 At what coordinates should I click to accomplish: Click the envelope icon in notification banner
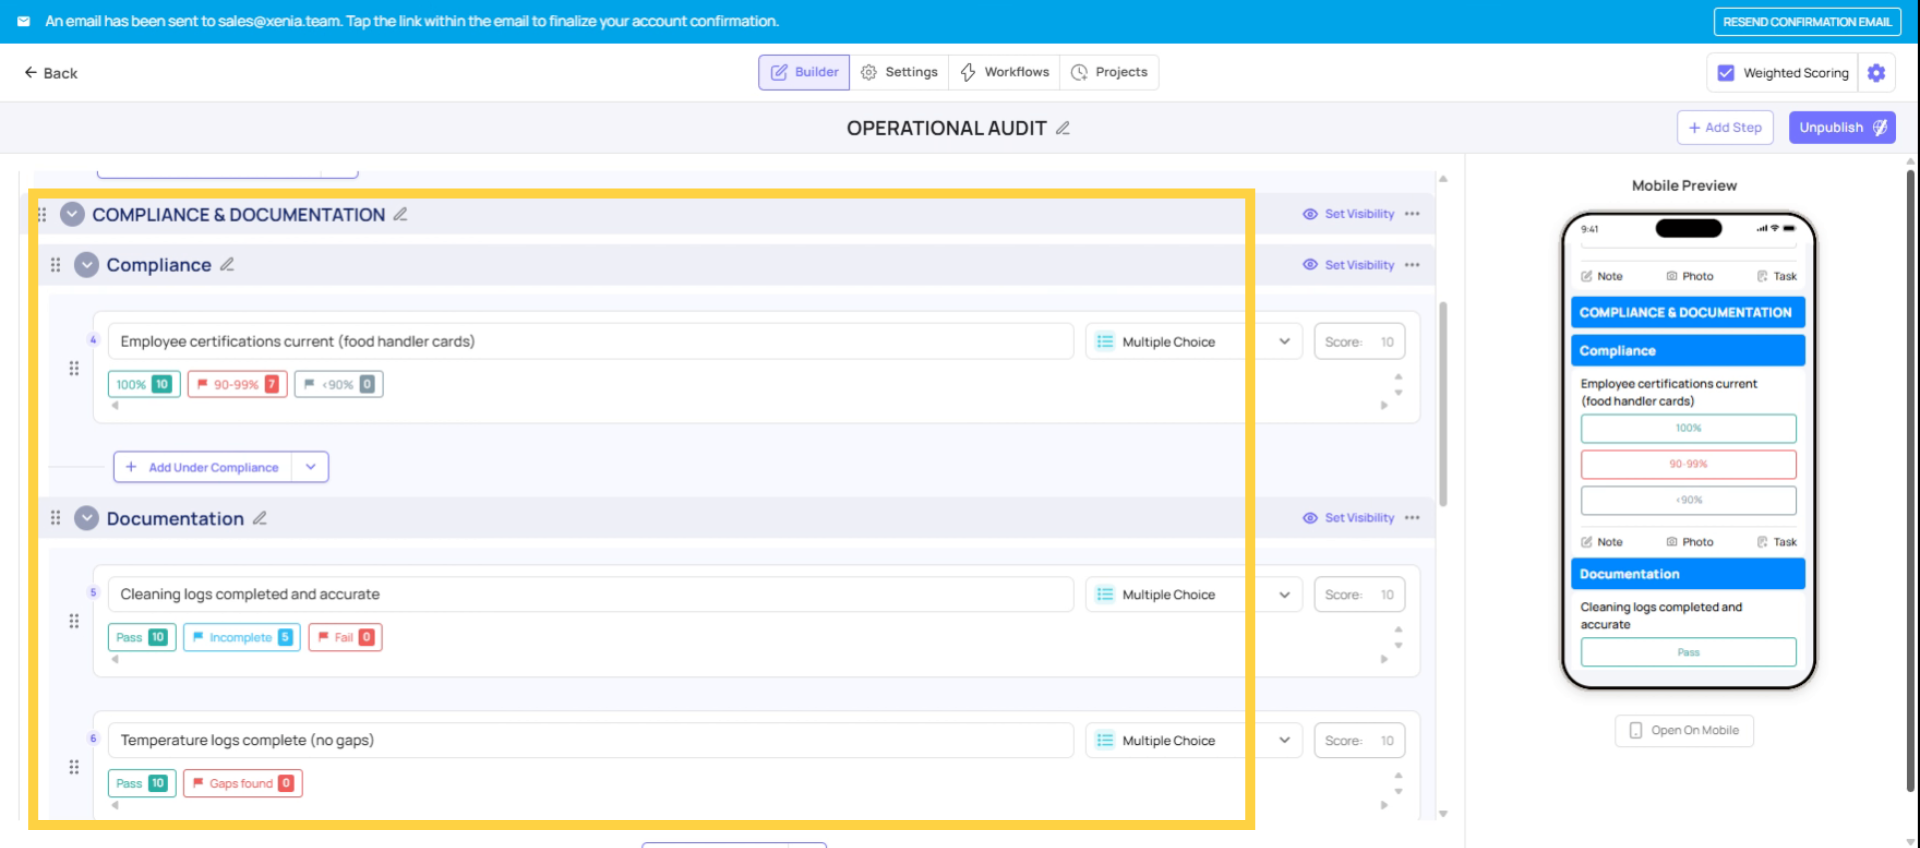[x=24, y=21]
